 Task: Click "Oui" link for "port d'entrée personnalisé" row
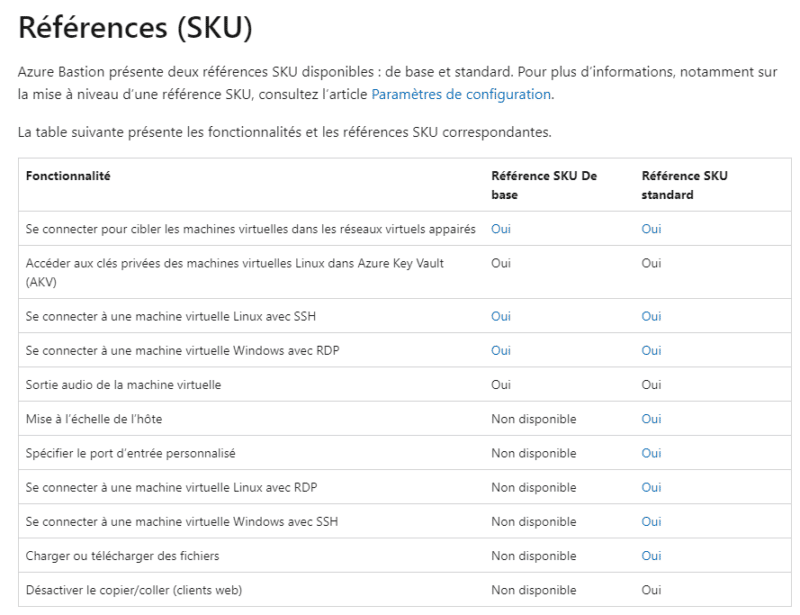(651, 453)
